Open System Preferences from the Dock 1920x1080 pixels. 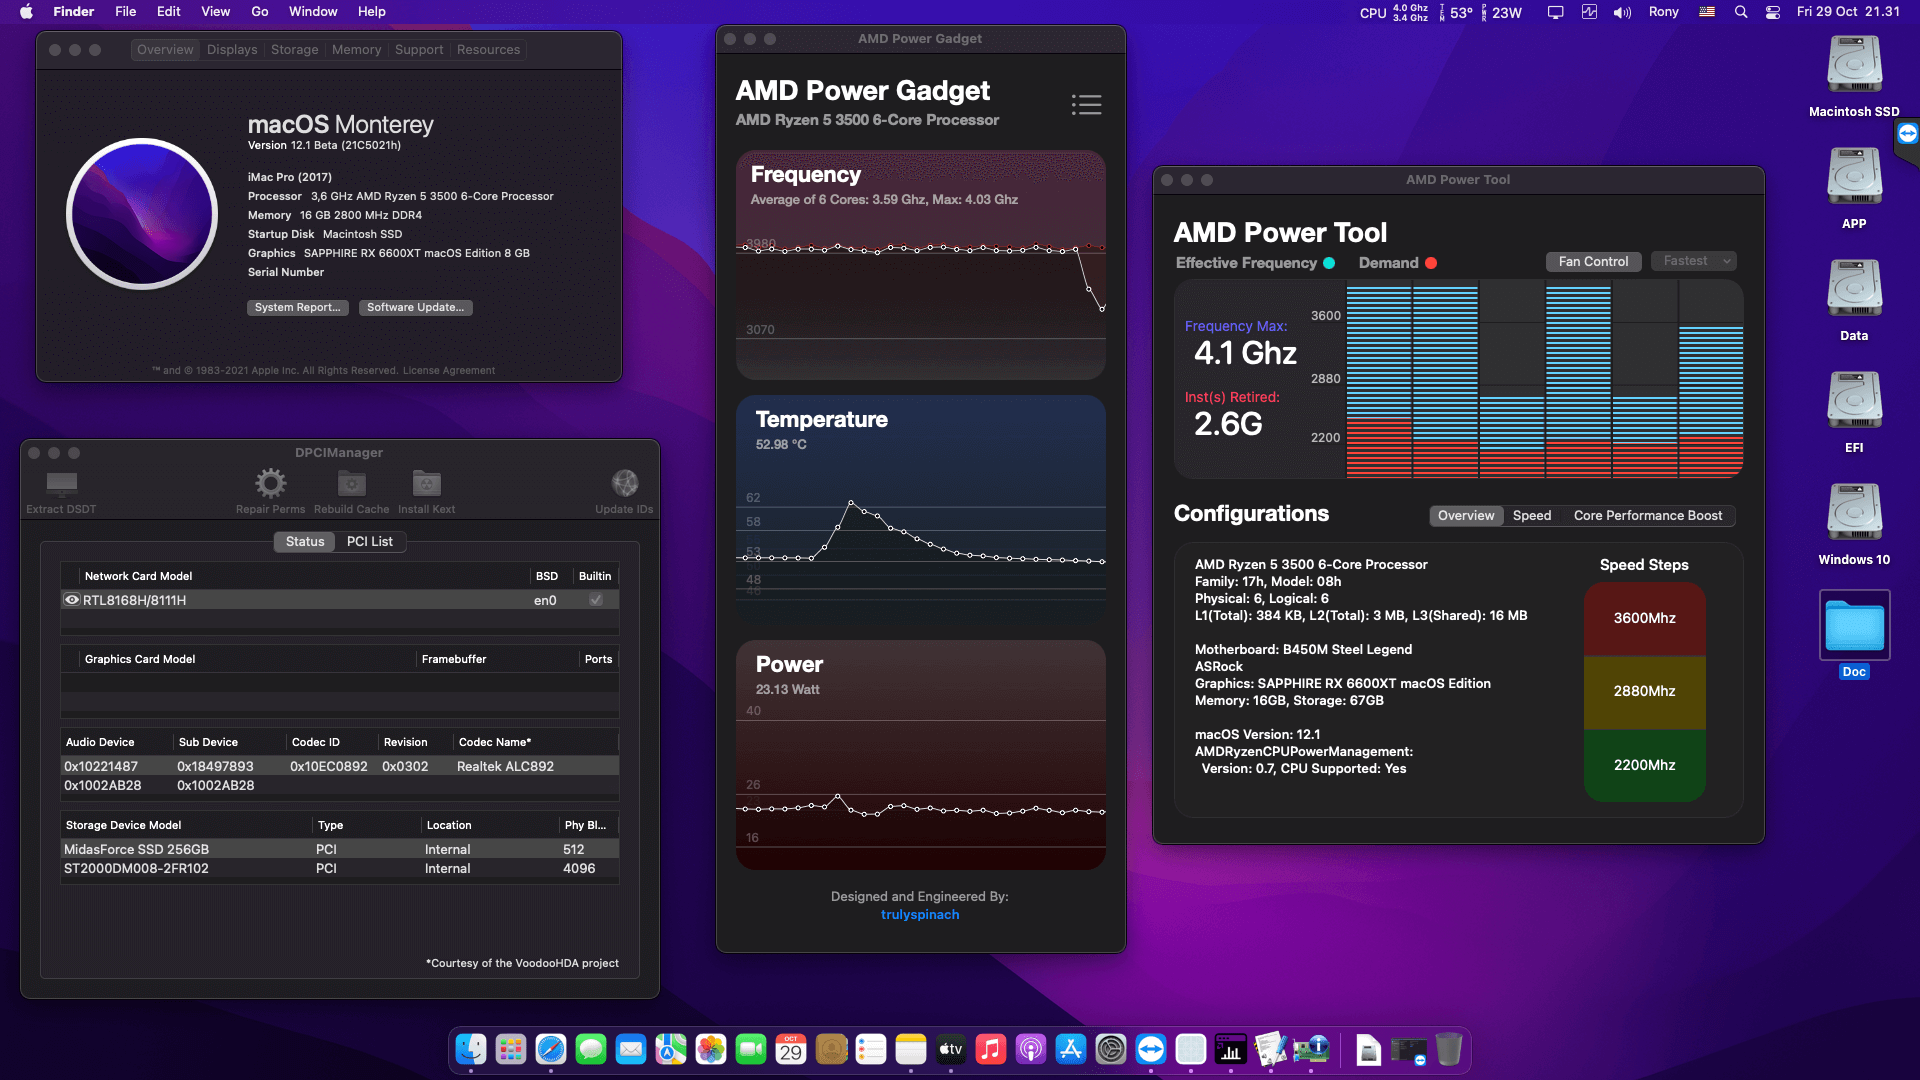(x=1111, y=1049)
